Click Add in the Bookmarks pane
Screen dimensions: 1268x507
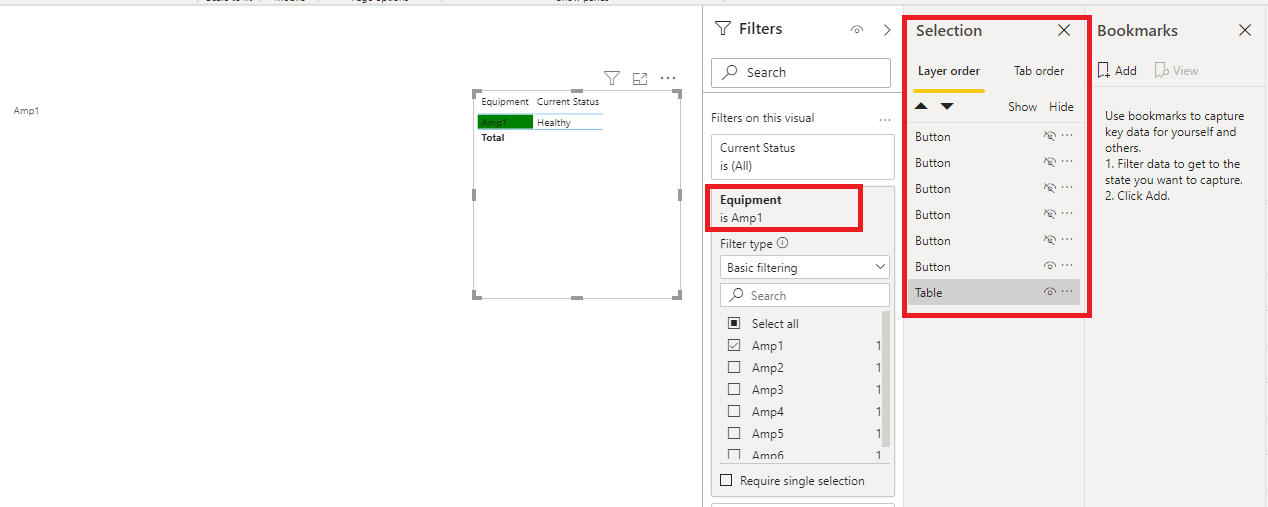(x=1117, y=71)
